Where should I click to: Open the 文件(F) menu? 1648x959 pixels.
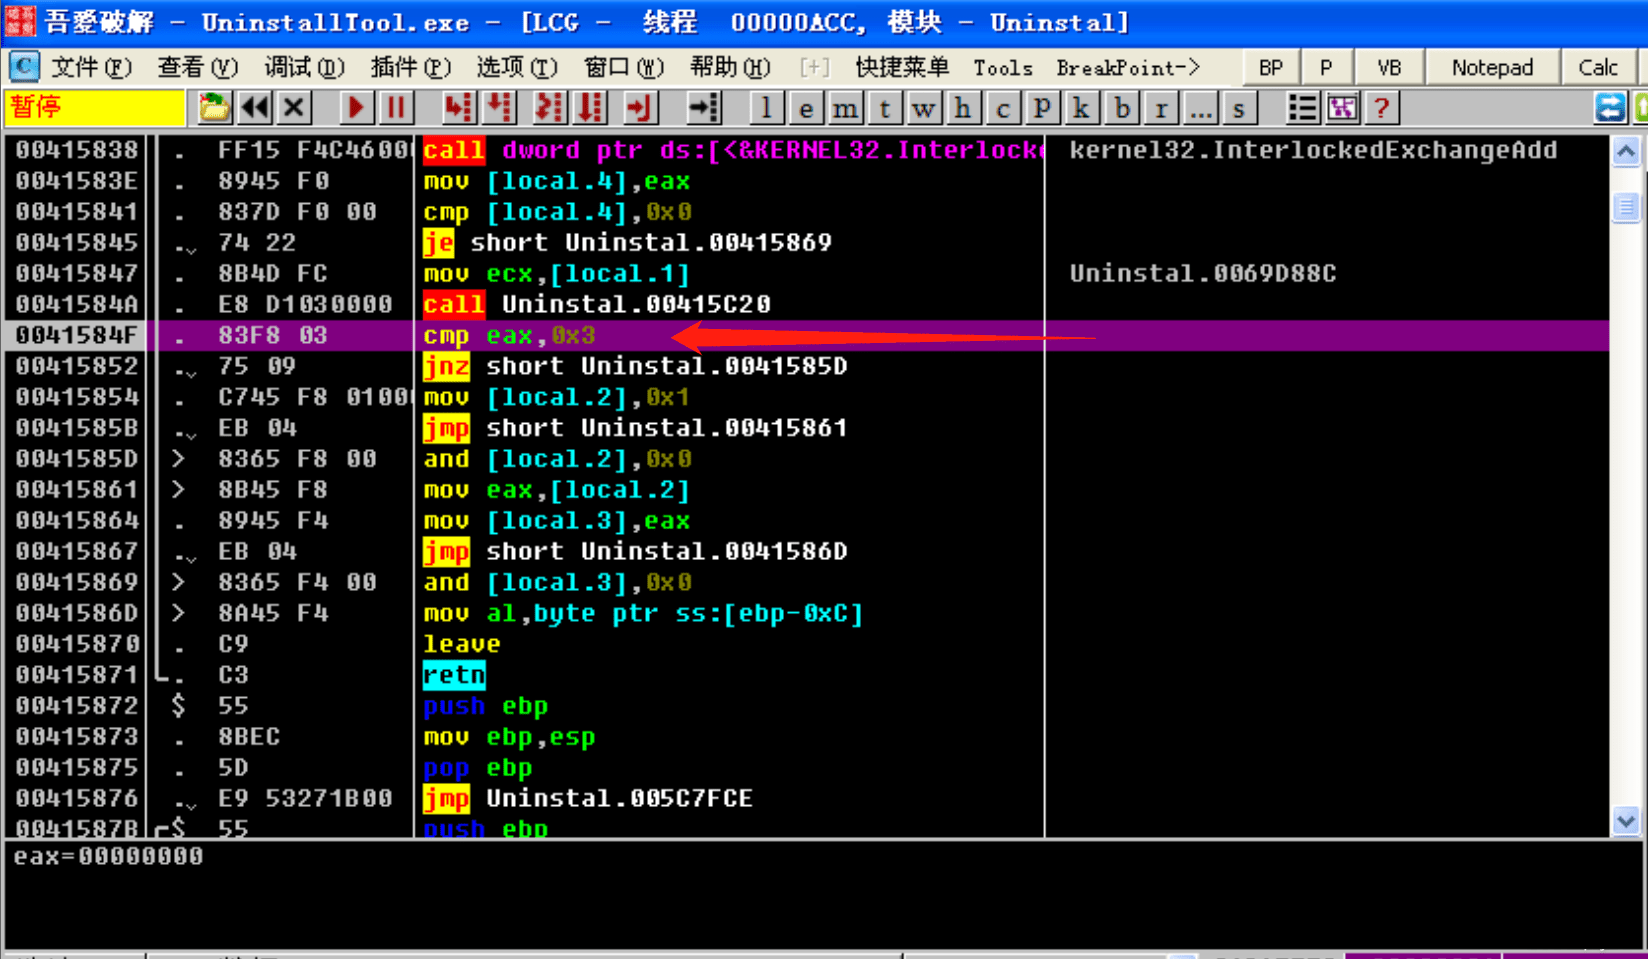point(91,67)
